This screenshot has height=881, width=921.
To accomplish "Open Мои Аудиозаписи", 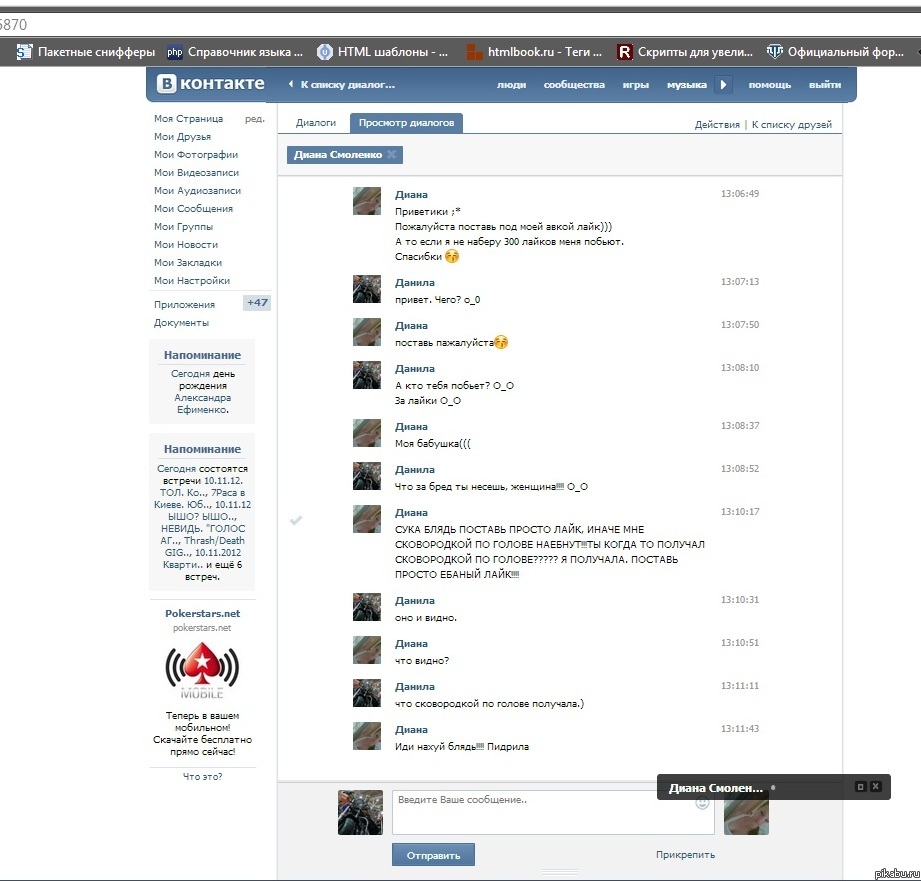I will [197, 191].
